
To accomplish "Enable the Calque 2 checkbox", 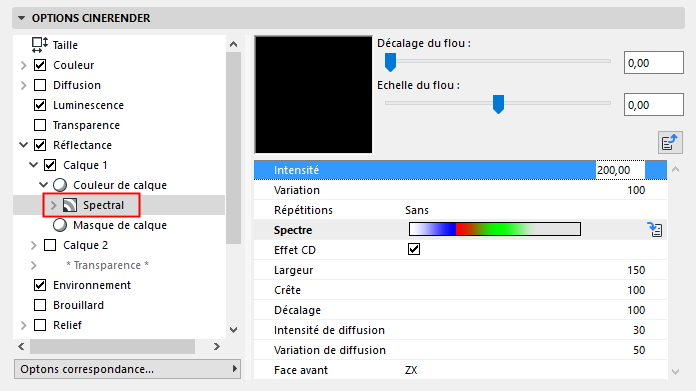I will (50, 245).
